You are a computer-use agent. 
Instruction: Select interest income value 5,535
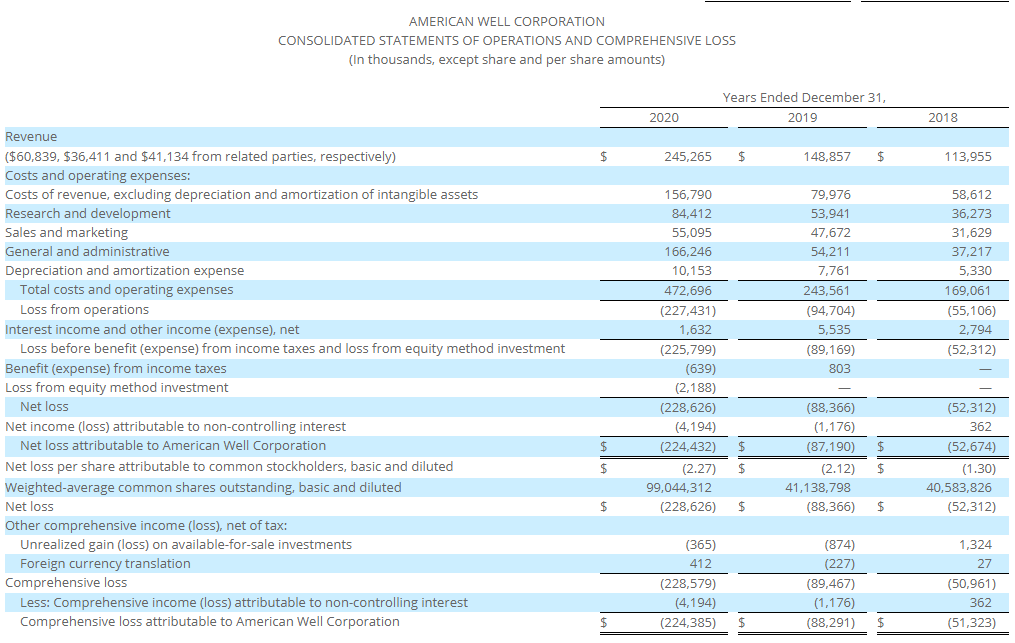click(x=834, y=330)
